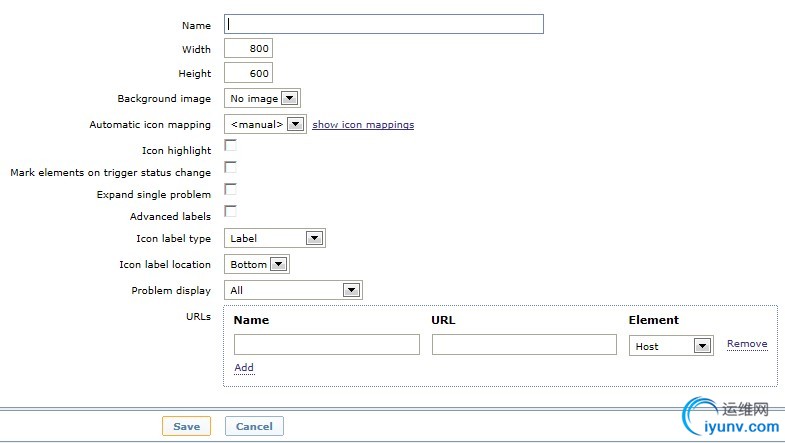Click the URL Name input field
The width and height of the screenshot is (785, 443).
pyautogui.click(x=327, y=344)
